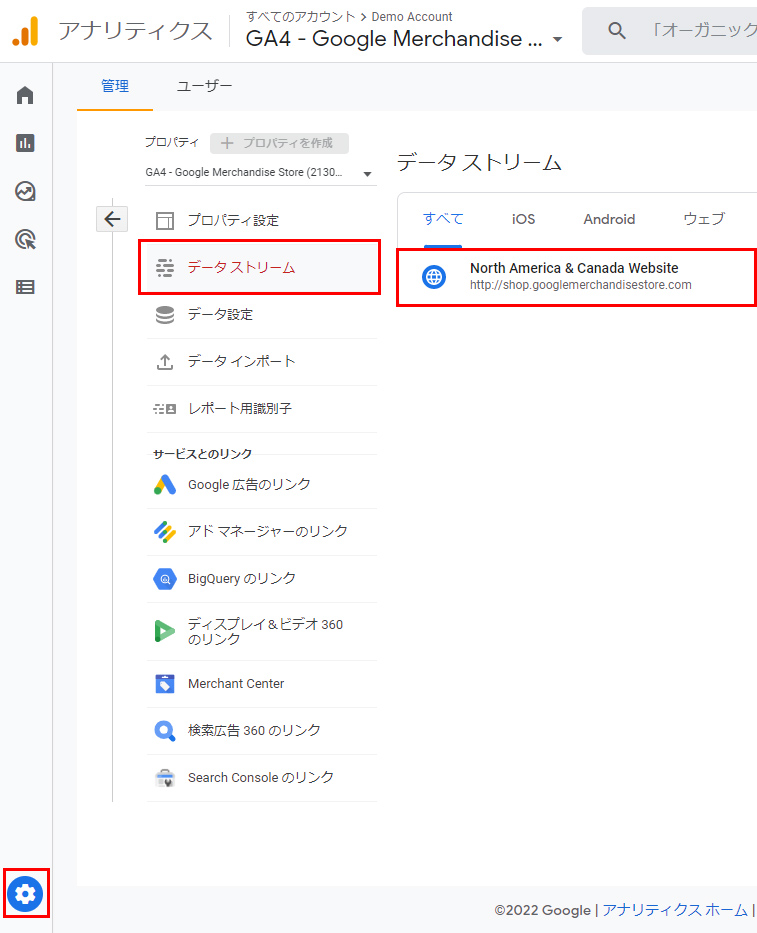Open 検索広告 360 のリンク

point(262,731)
